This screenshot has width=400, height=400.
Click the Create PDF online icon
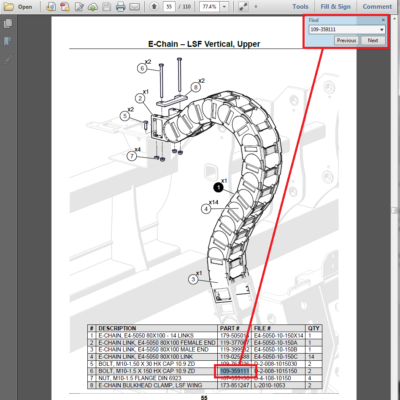click(50, 6)
